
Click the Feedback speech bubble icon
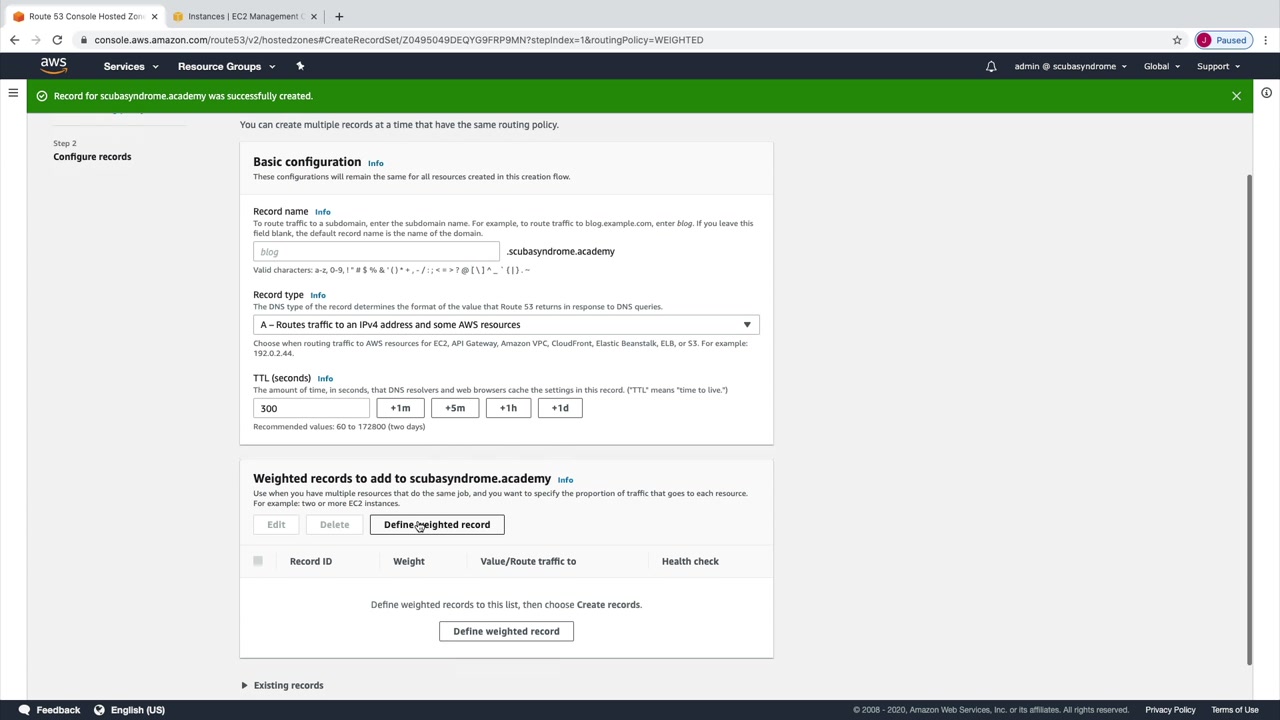(24, 710)
